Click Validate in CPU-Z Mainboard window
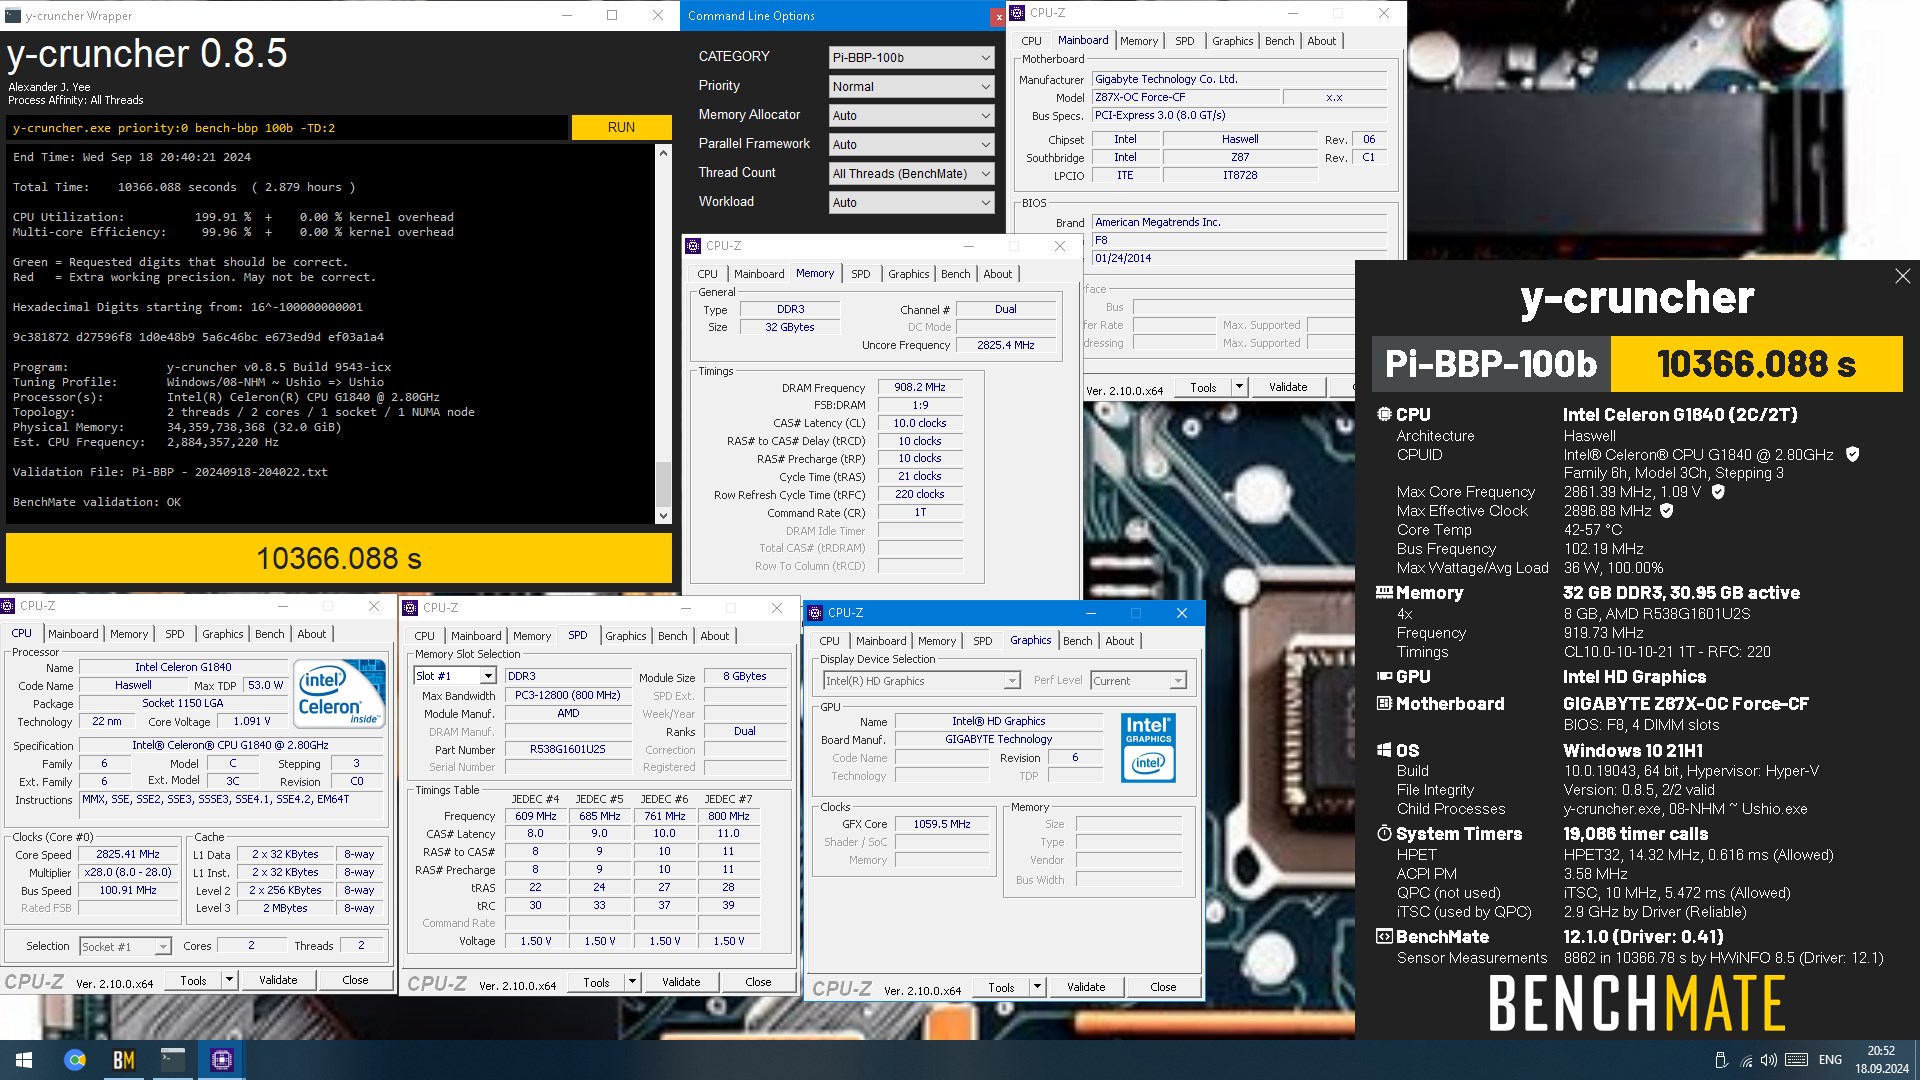This screenshot has width=1920, height=1080. (1288, 387)
